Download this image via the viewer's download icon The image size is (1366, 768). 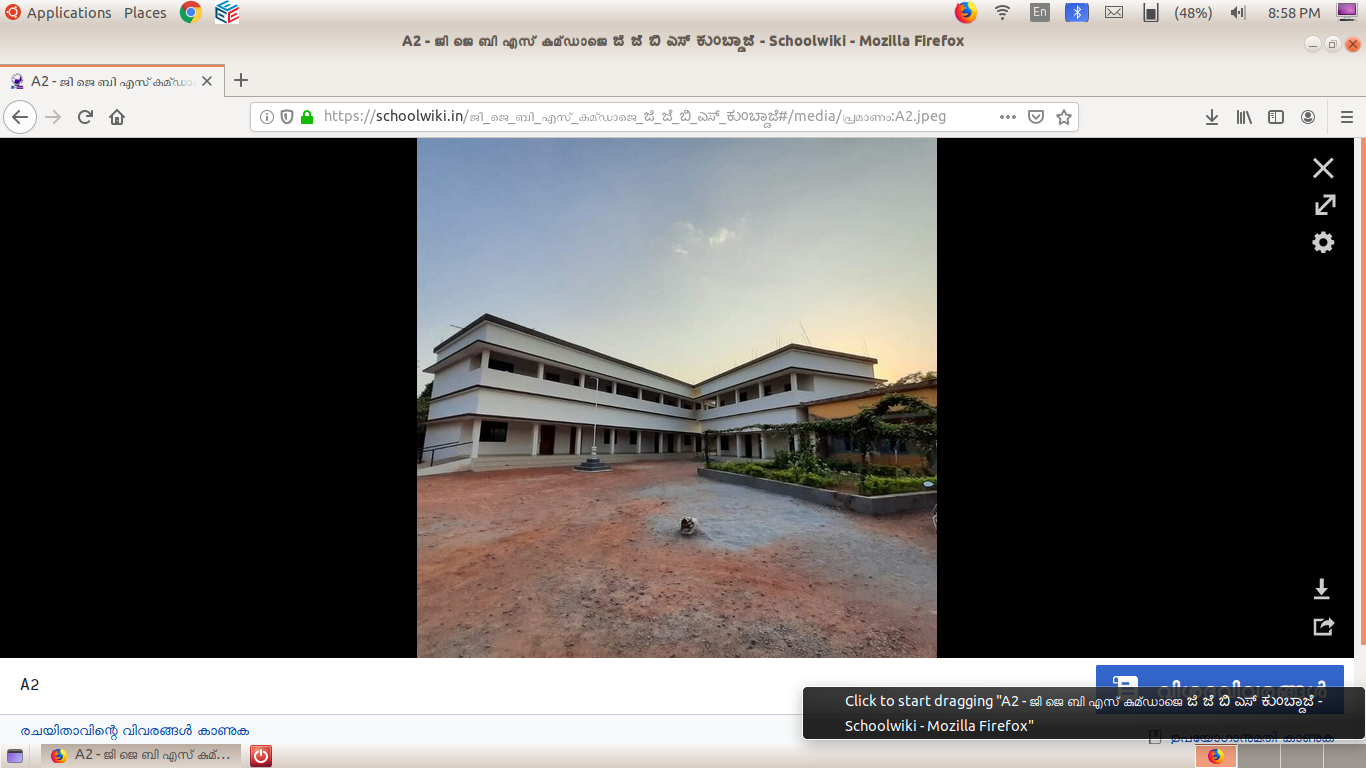pos(1322,589)
